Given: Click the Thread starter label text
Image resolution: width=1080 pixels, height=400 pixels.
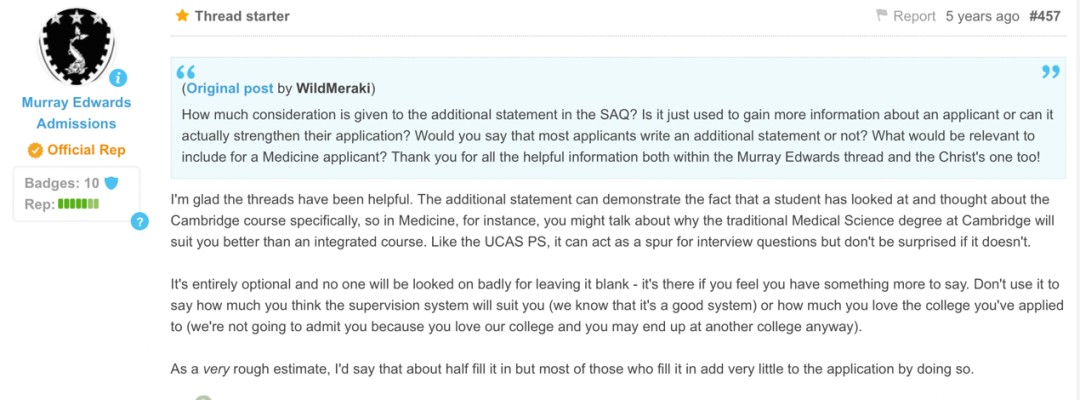Looking at the screenshot, I should (242, 16).
